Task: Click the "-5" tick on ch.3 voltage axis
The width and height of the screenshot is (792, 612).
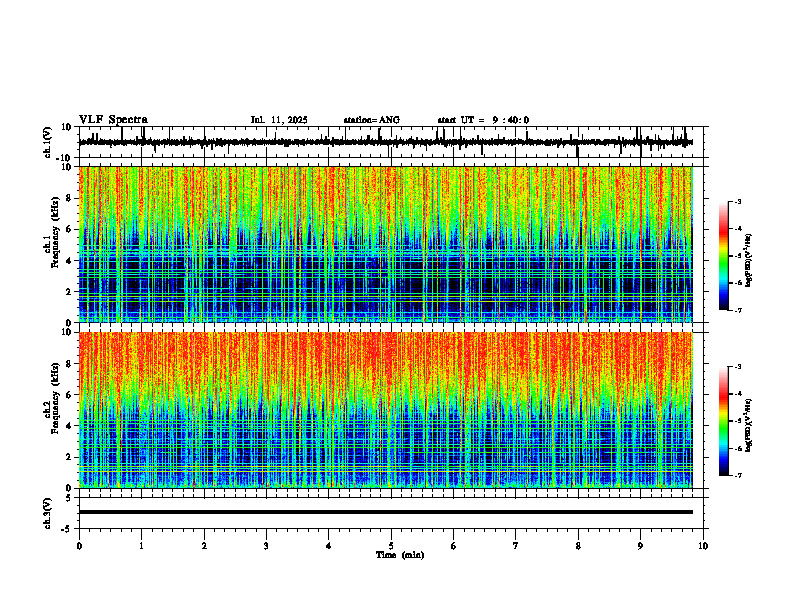Action: (x=67, y=529)
